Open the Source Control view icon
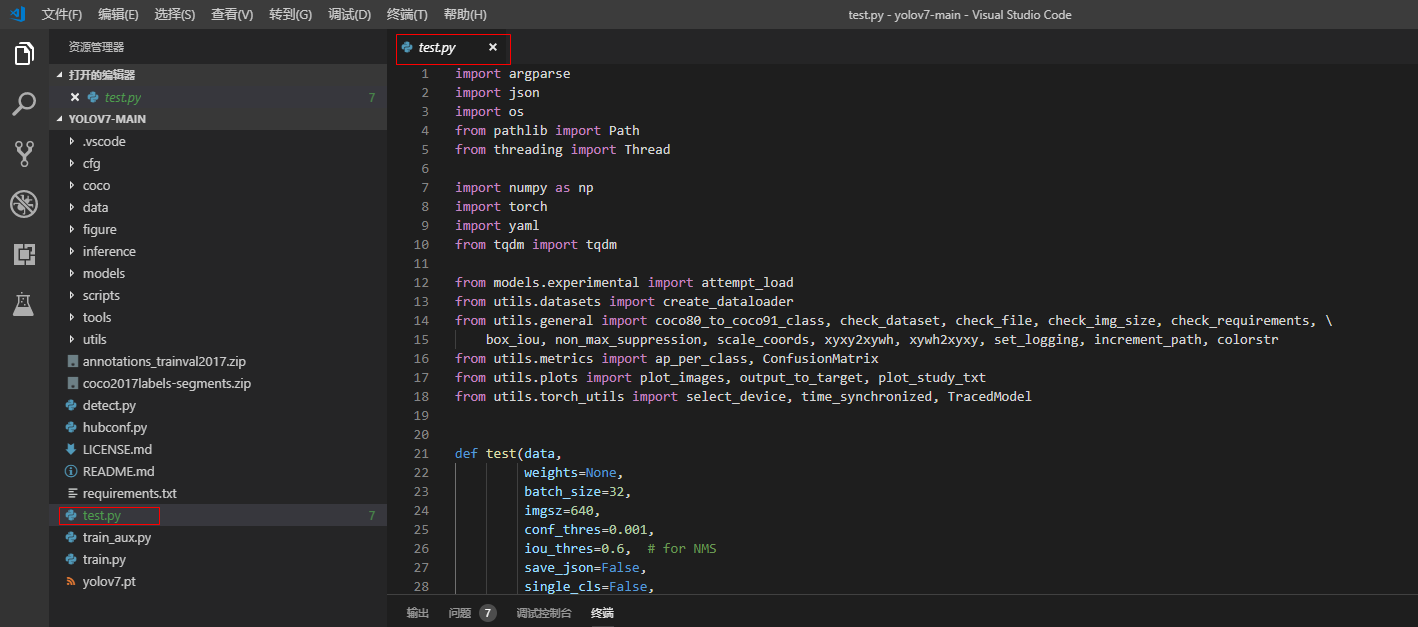 point(24,154)
